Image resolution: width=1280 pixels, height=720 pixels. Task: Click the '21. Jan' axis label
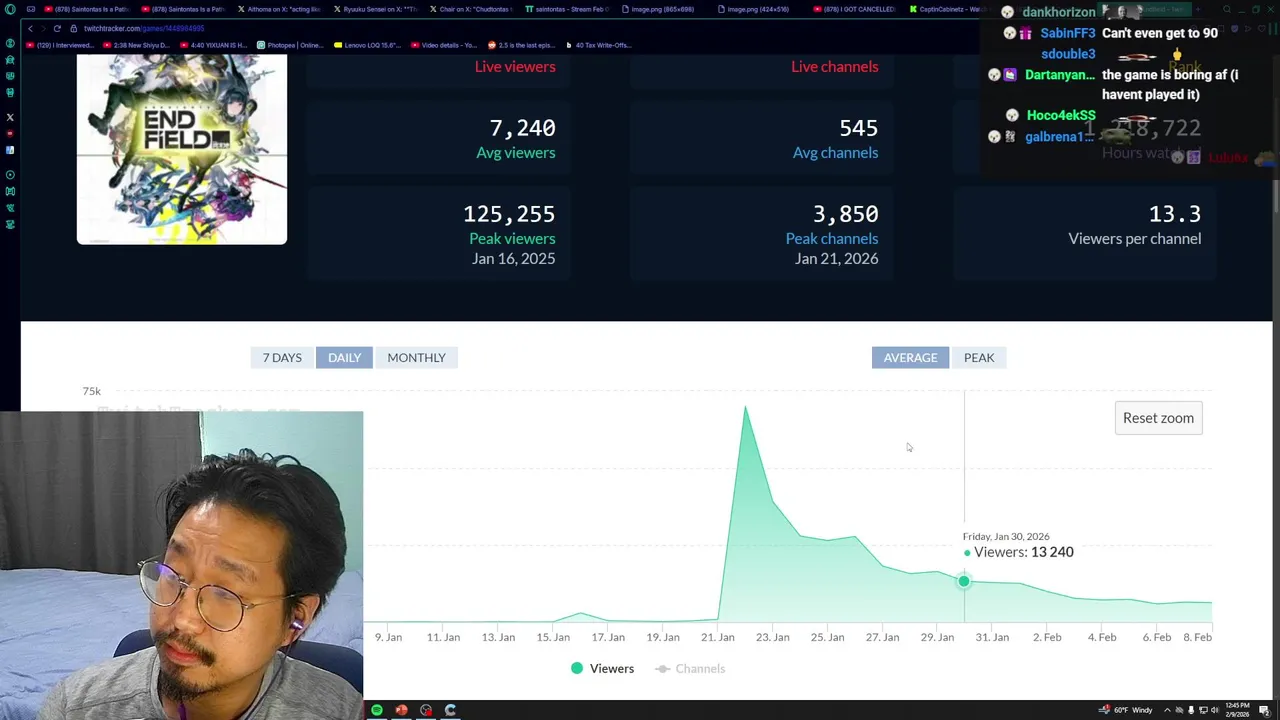pos(718,637)
